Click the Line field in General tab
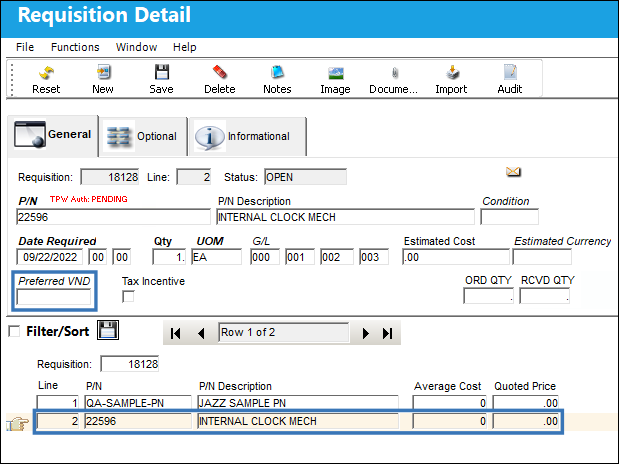This screenshot has width=619, height=464. (x=194, y=177)
